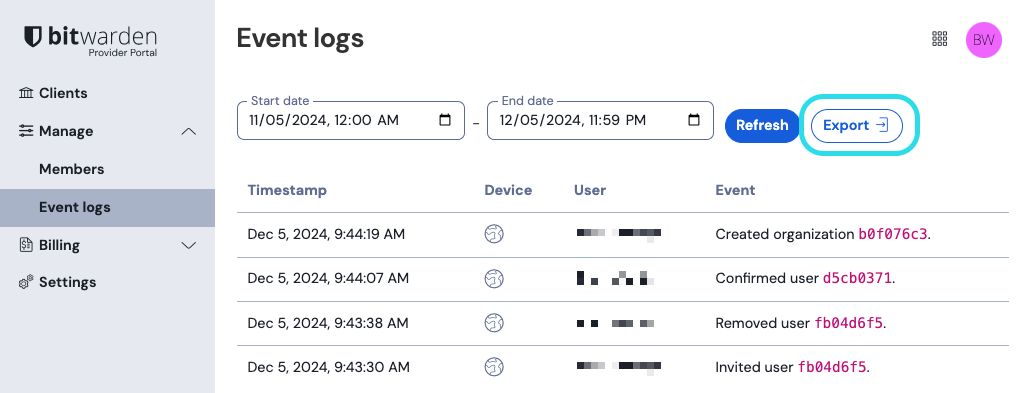Open the app switcher grid icon
Image resolution: width=1031 pixels, height=393 pixels.
[940, 39]
